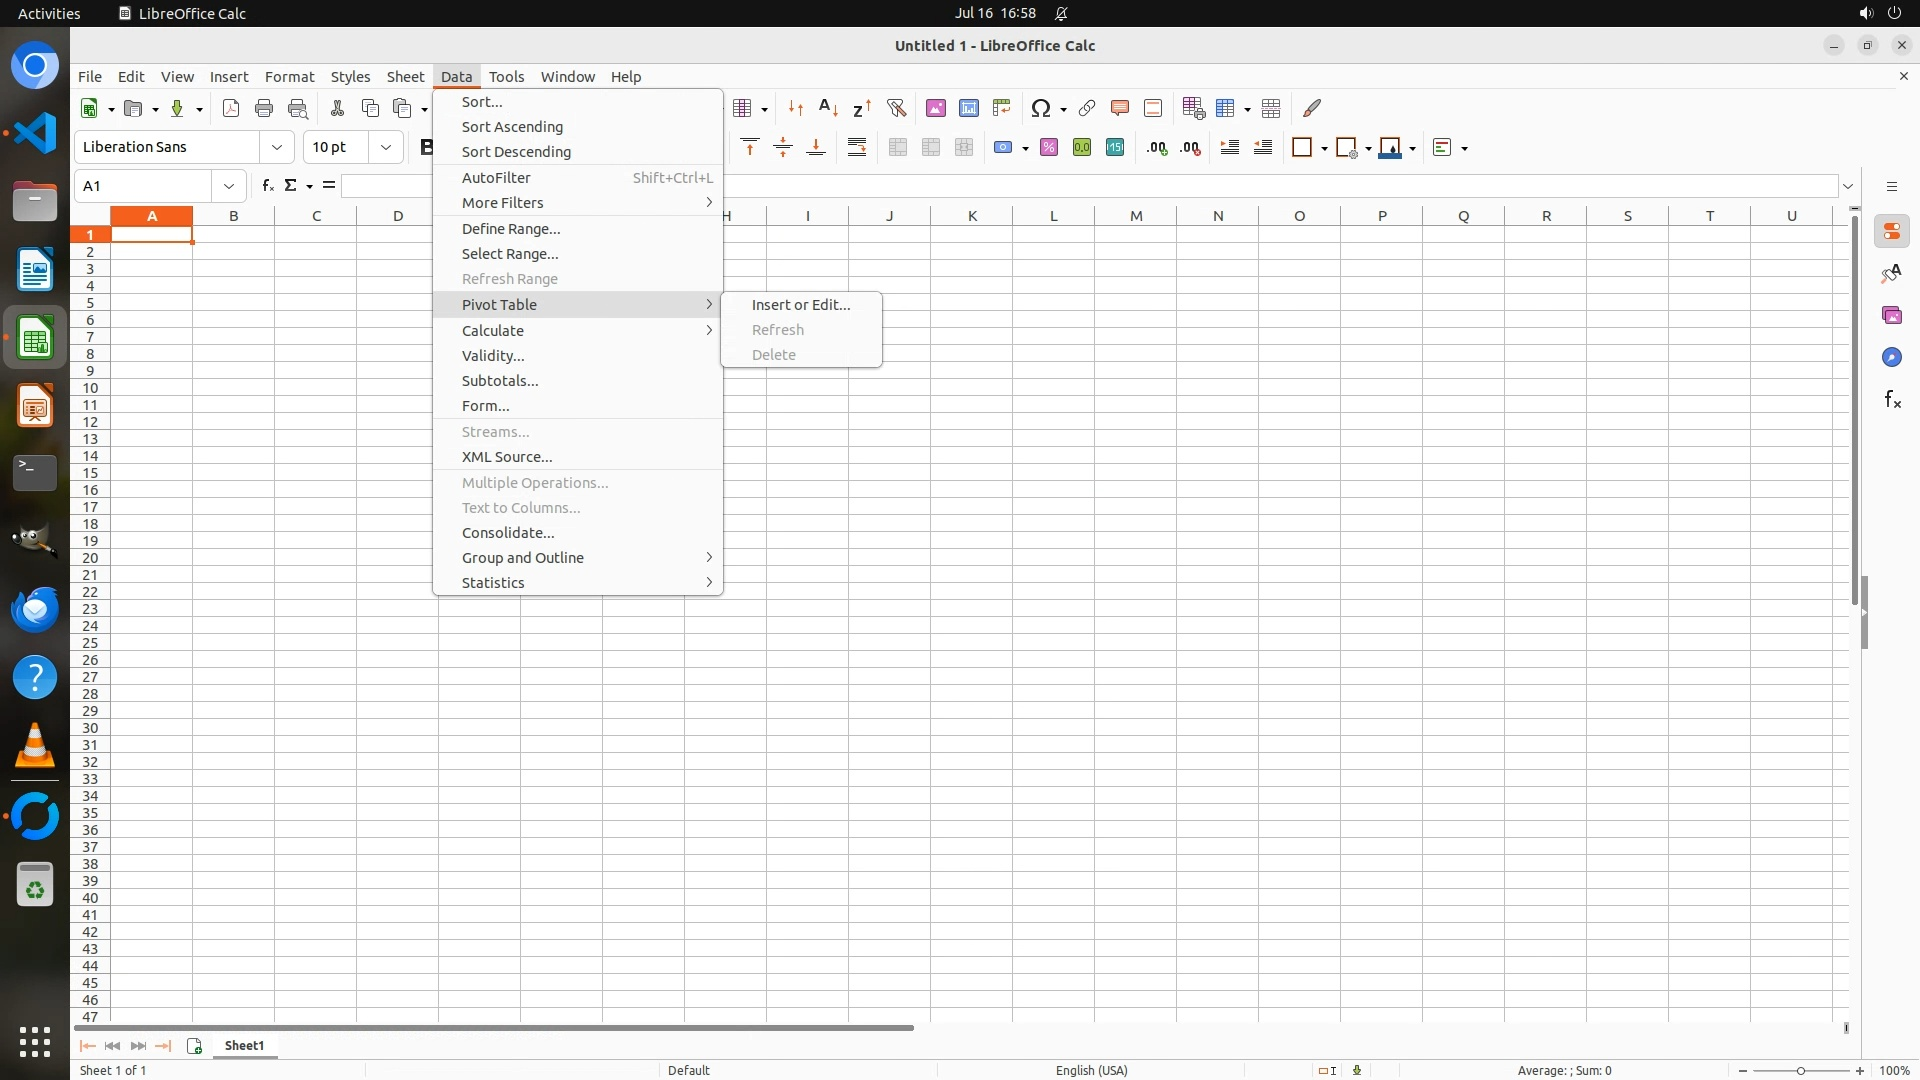Click the Insert Hyperlink chain icon

click(x=1087, y=108)
